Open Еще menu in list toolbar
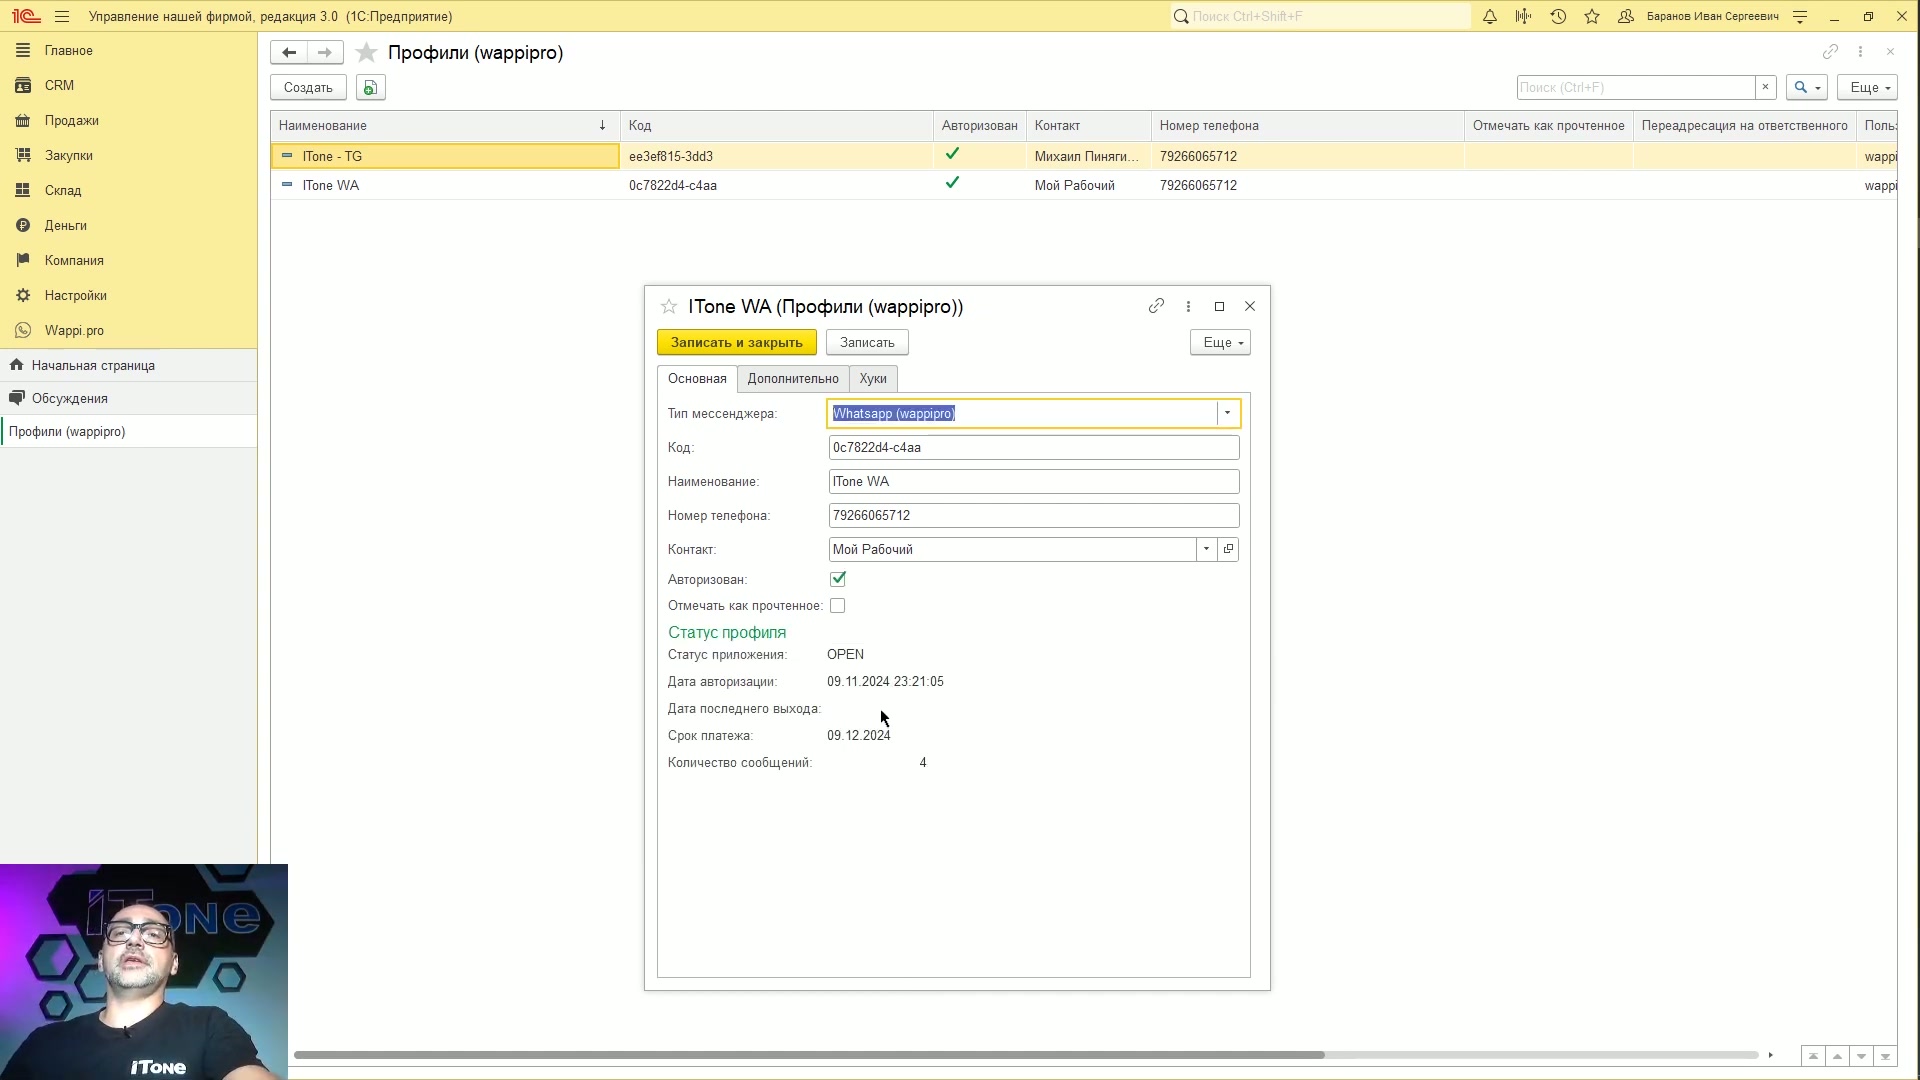 (1867, 88)
